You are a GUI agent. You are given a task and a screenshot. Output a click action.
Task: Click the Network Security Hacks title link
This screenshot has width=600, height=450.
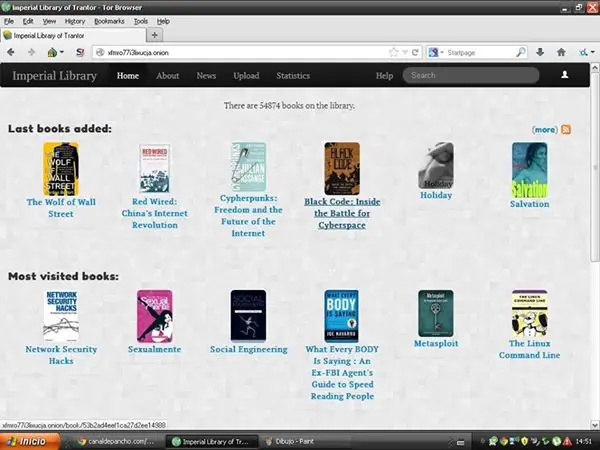tap(61, 355)
